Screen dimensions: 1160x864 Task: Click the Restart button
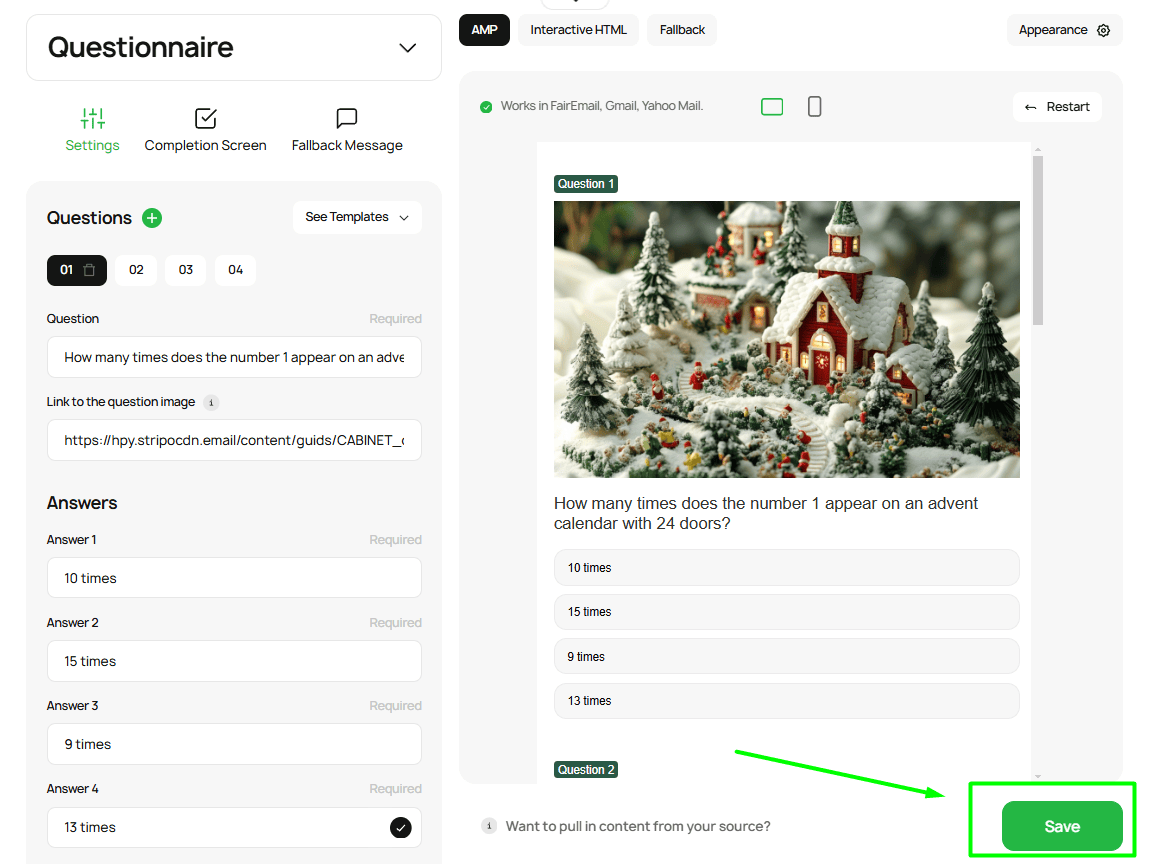coord(1057,107)
